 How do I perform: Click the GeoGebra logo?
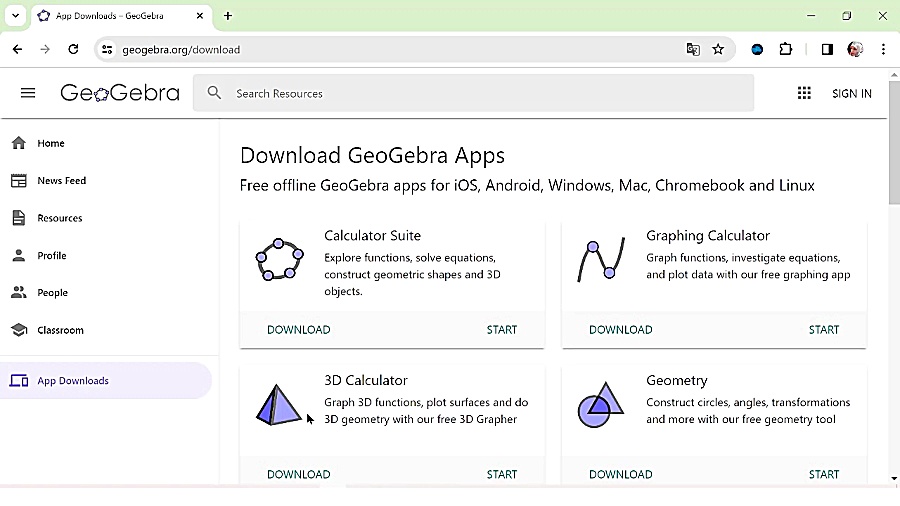(x=120, y=93)
